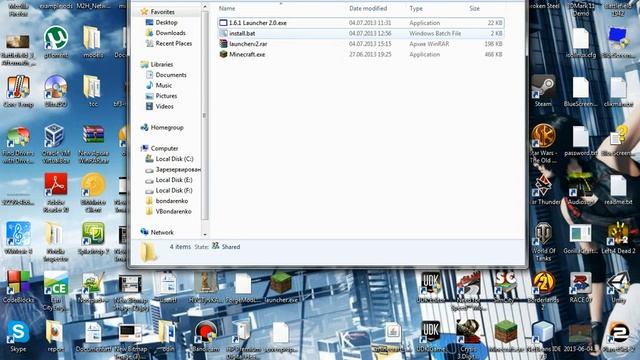Click navigation pane scrollbar down arrow
This screenshot has height=360, width=640.
click(x=204, y=235)
